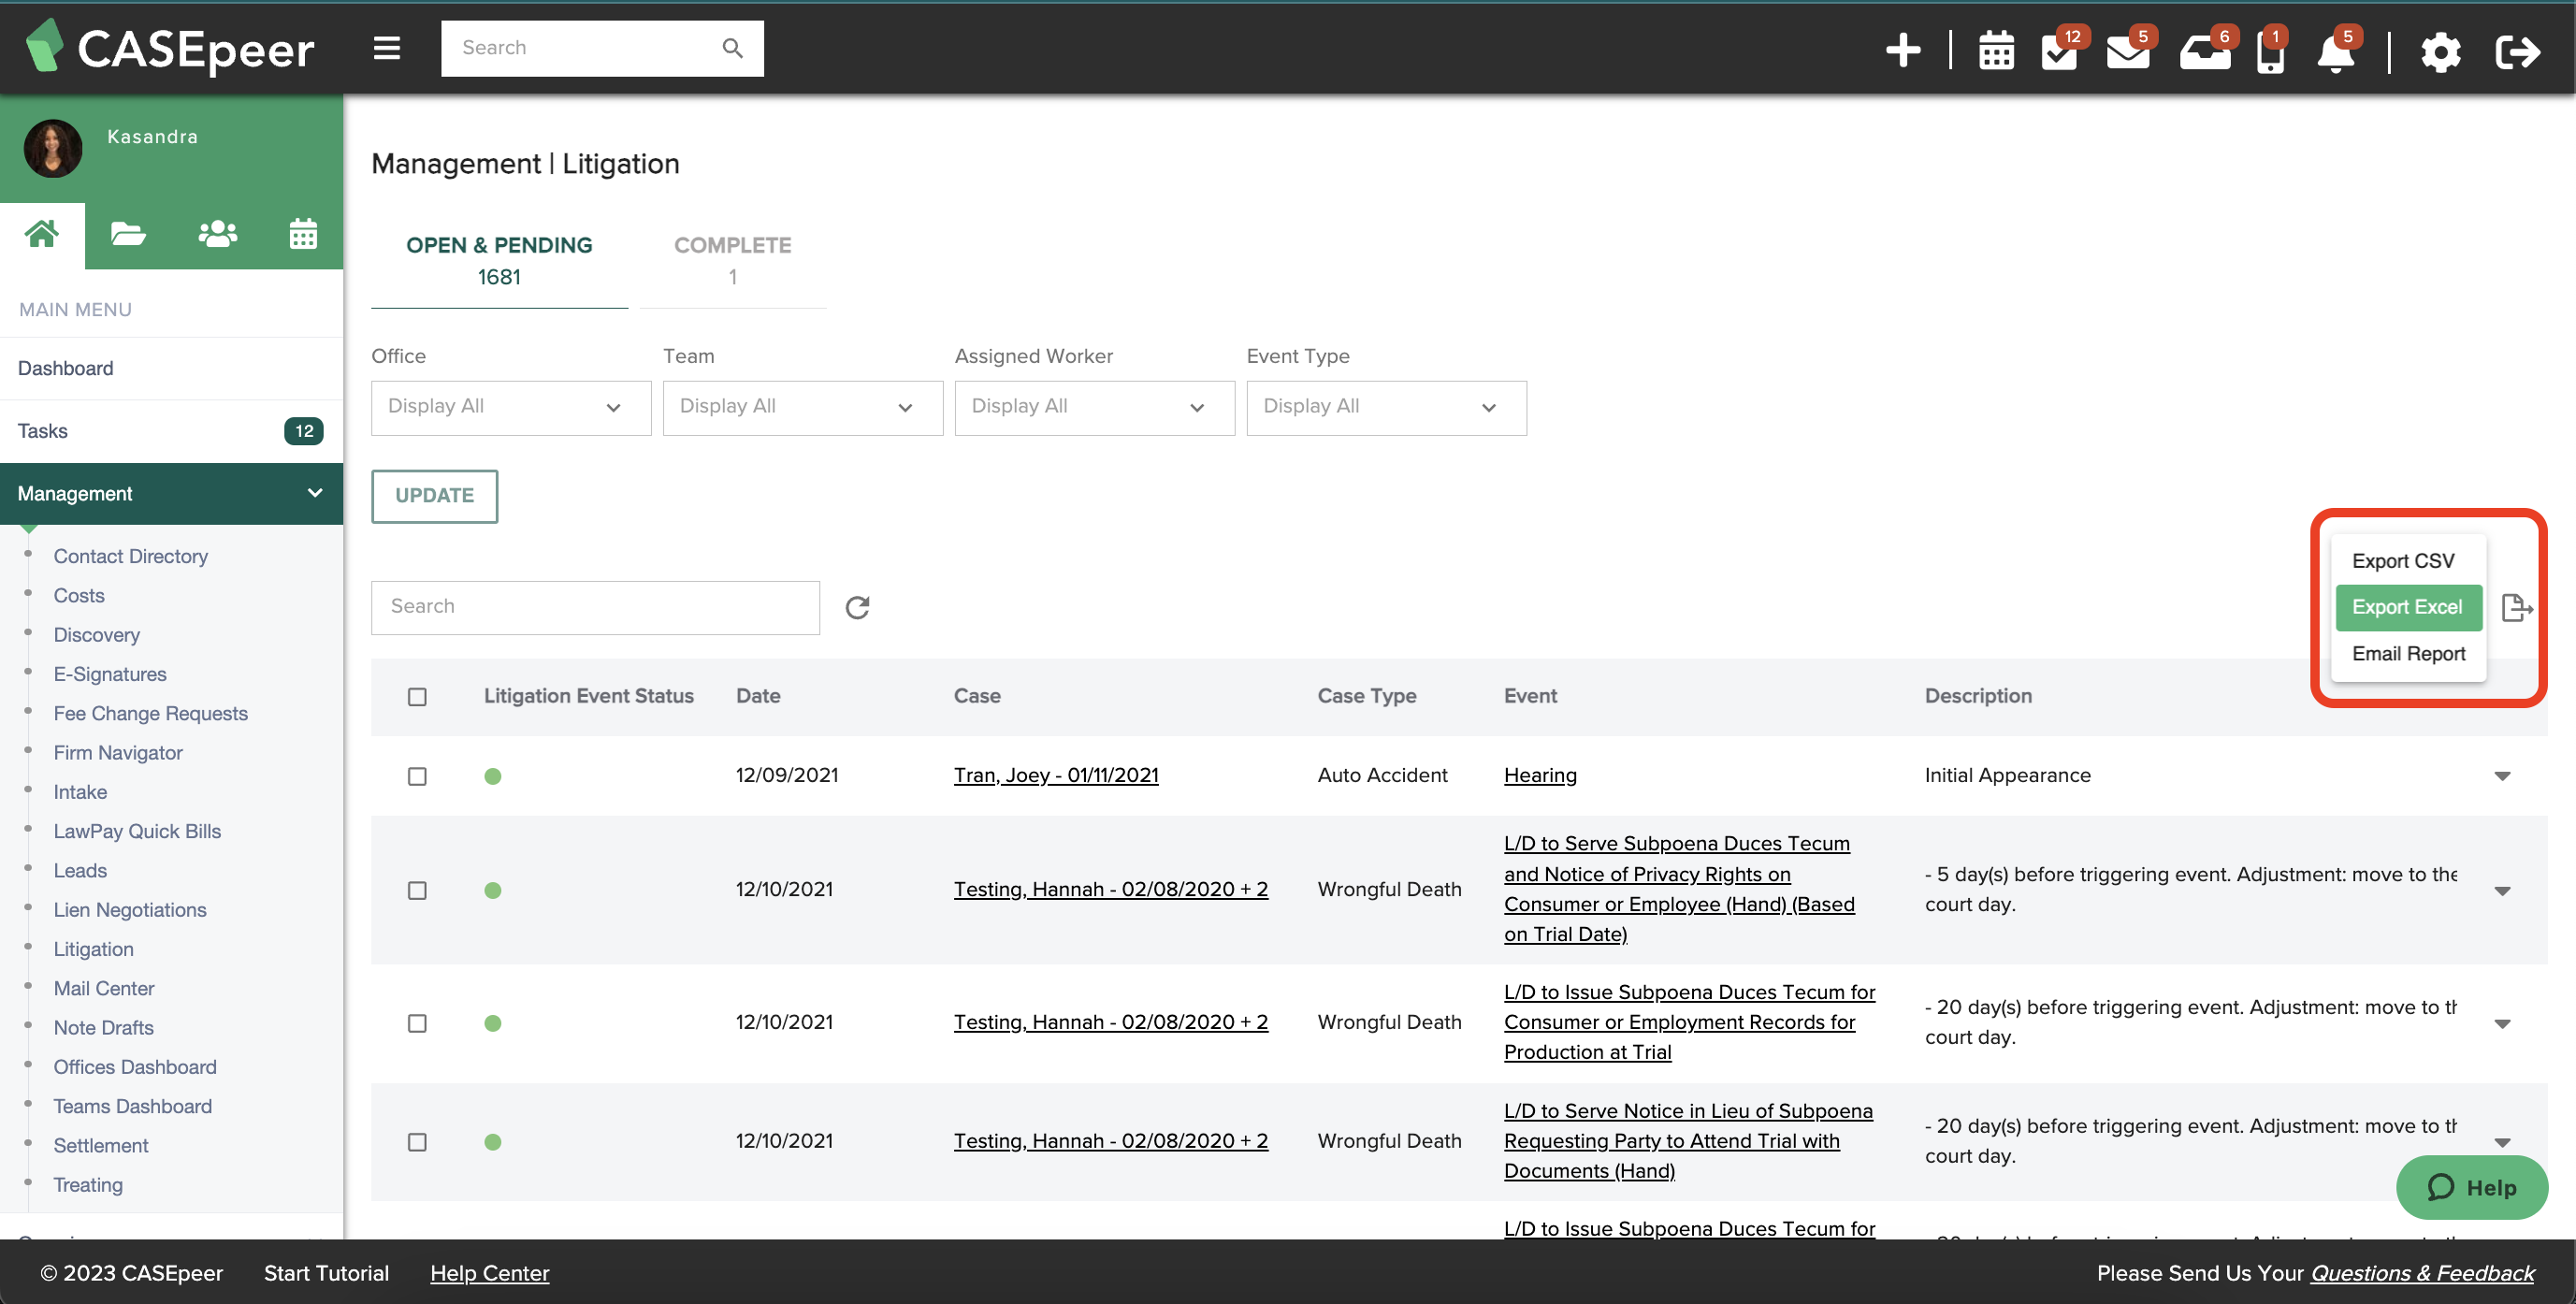This screenshot has width=2576, height=1304.
Task: Toggle the select-all checkbox in table header
Action: coord(417,696)
